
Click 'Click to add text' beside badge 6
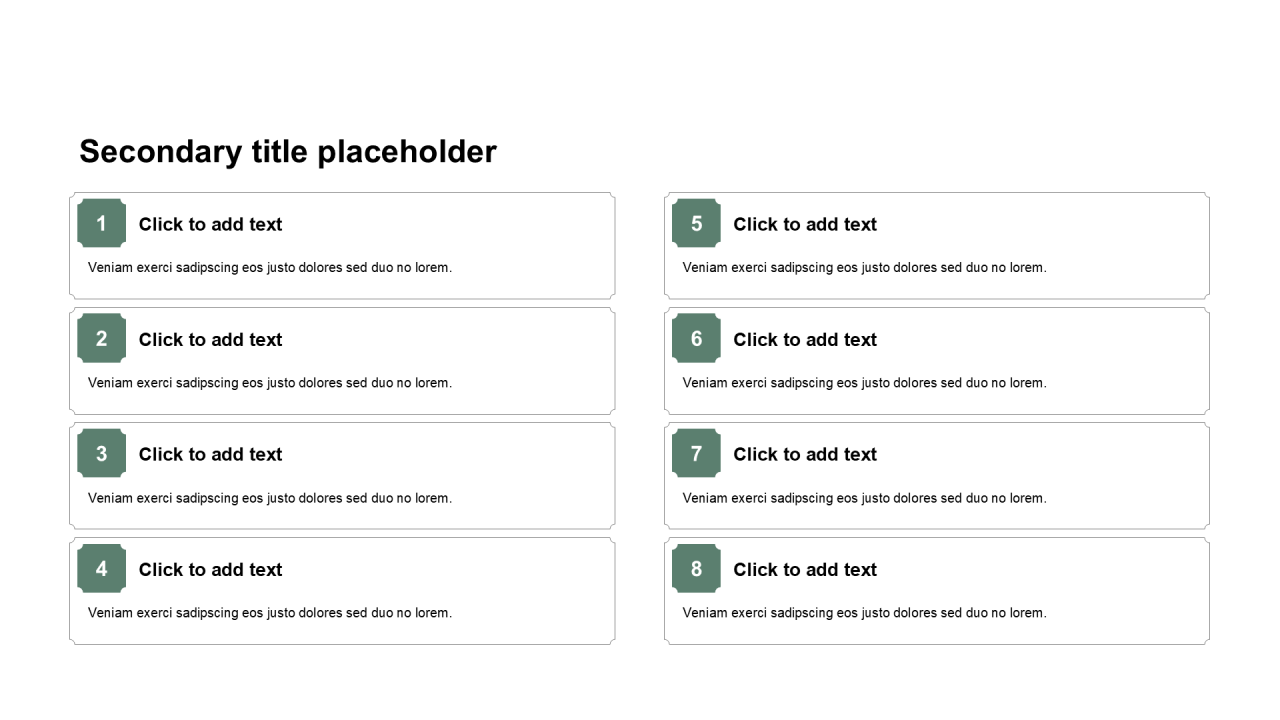[x=805, y=339]
